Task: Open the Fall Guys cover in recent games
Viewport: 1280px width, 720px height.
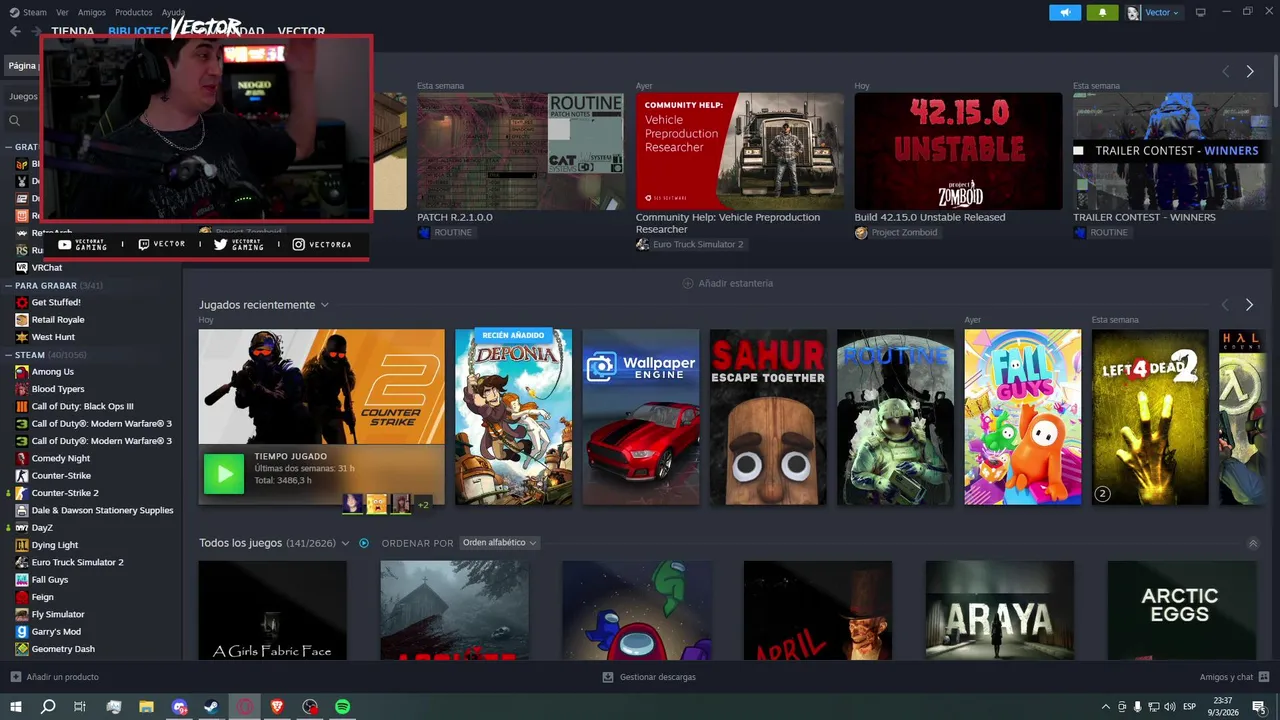Action: click(x=1022, y=417)
